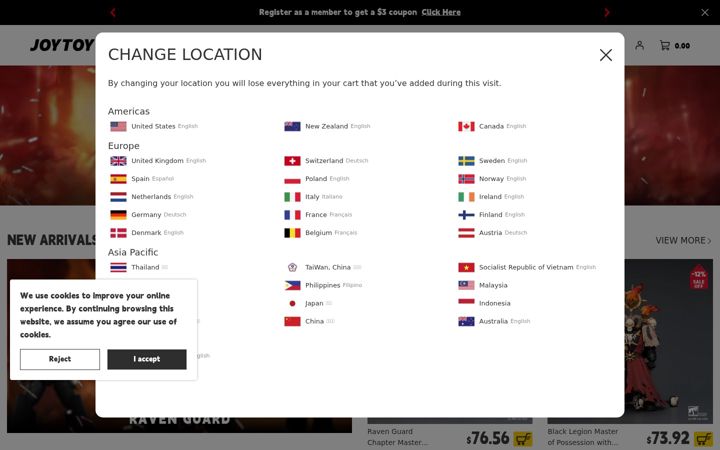720x450 pixels.
Task: Click the Italy flag icon
Action: tap(292, 197)
